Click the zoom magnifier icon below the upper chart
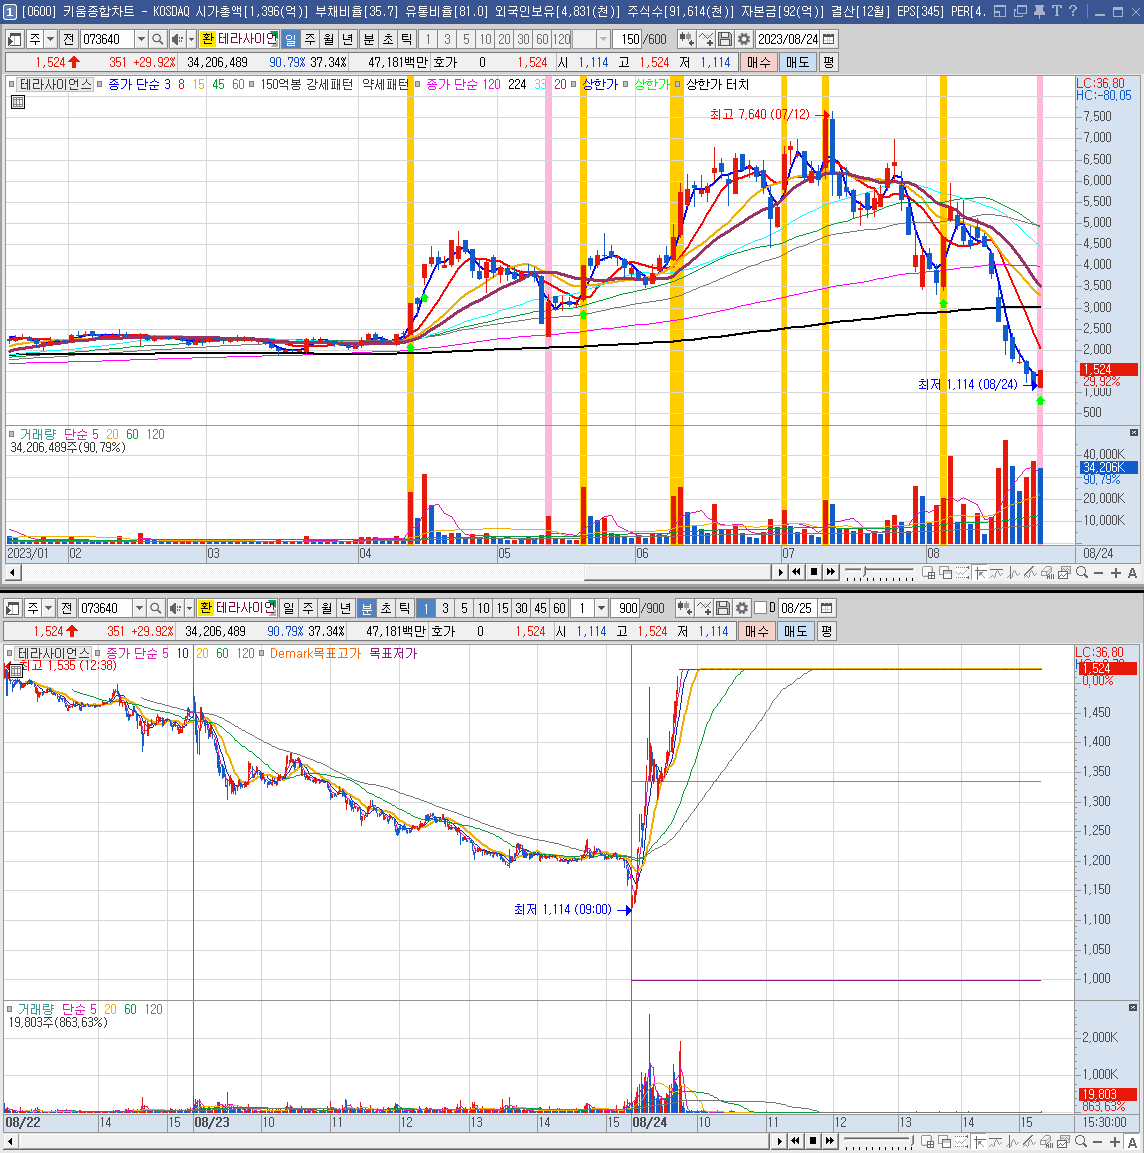The height and width of the screenshot is (1153, 1144). pyautogui.click(x=1082, y=573)
